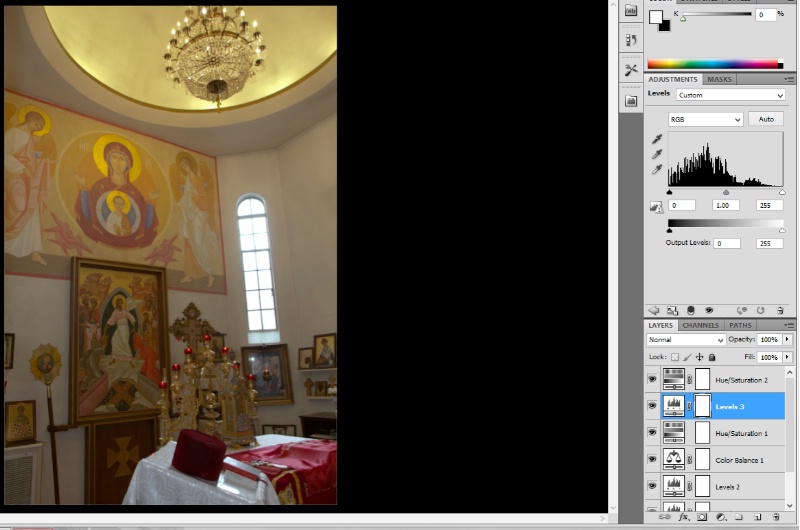The width and height of the screenshot is (800, 530).
Task: Click the white input levels slider
Action: click(782, 192)
